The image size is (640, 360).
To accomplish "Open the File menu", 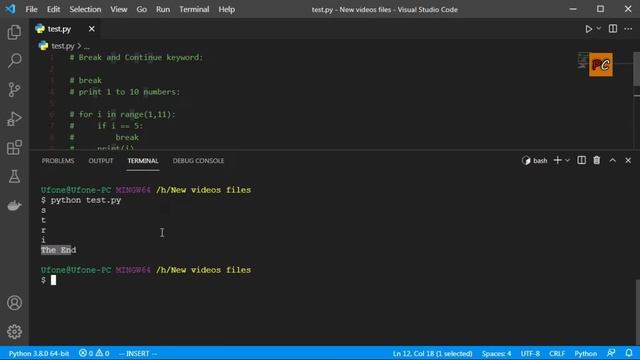I will pyautogui.click(x=31, y=9).
